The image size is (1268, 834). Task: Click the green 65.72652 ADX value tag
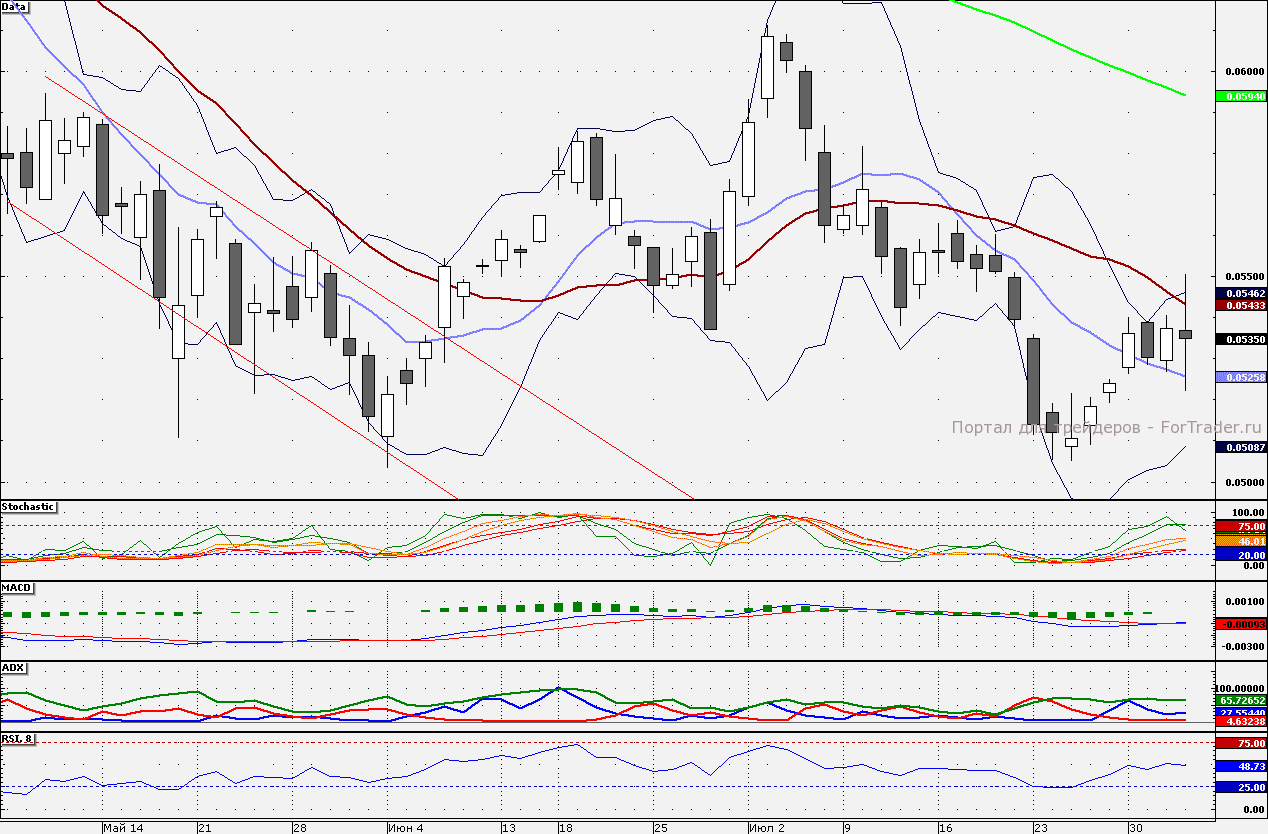click(1241, 700)
